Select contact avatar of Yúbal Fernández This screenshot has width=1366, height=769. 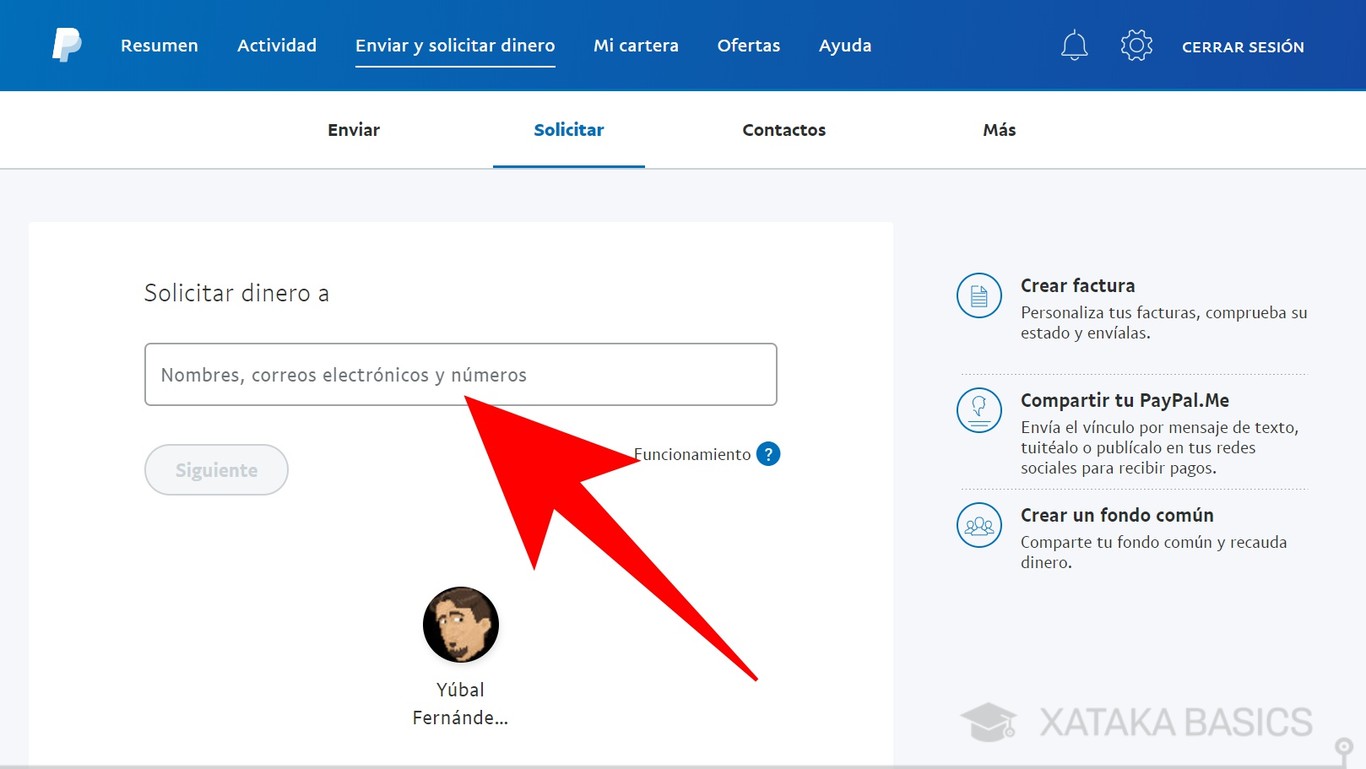click(461, 625)
